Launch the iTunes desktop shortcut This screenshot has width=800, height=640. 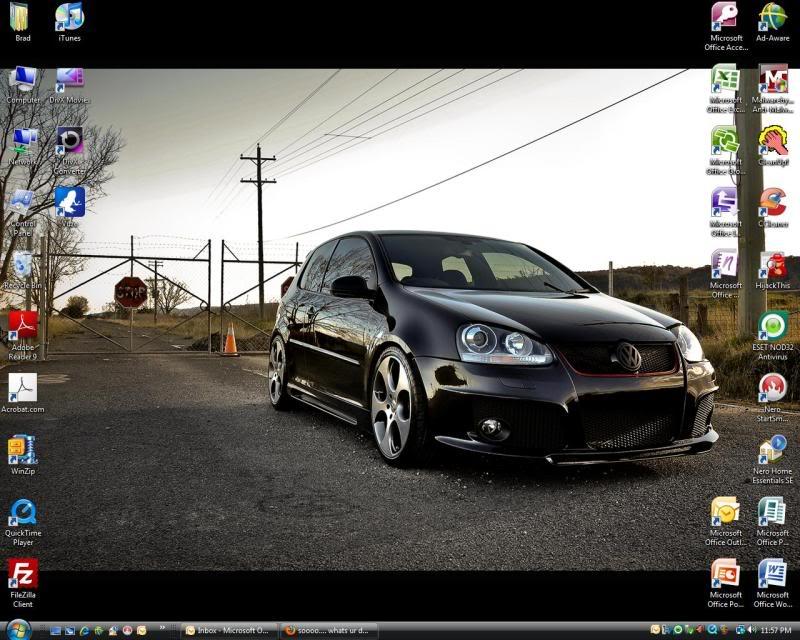[x=69, y=22]
